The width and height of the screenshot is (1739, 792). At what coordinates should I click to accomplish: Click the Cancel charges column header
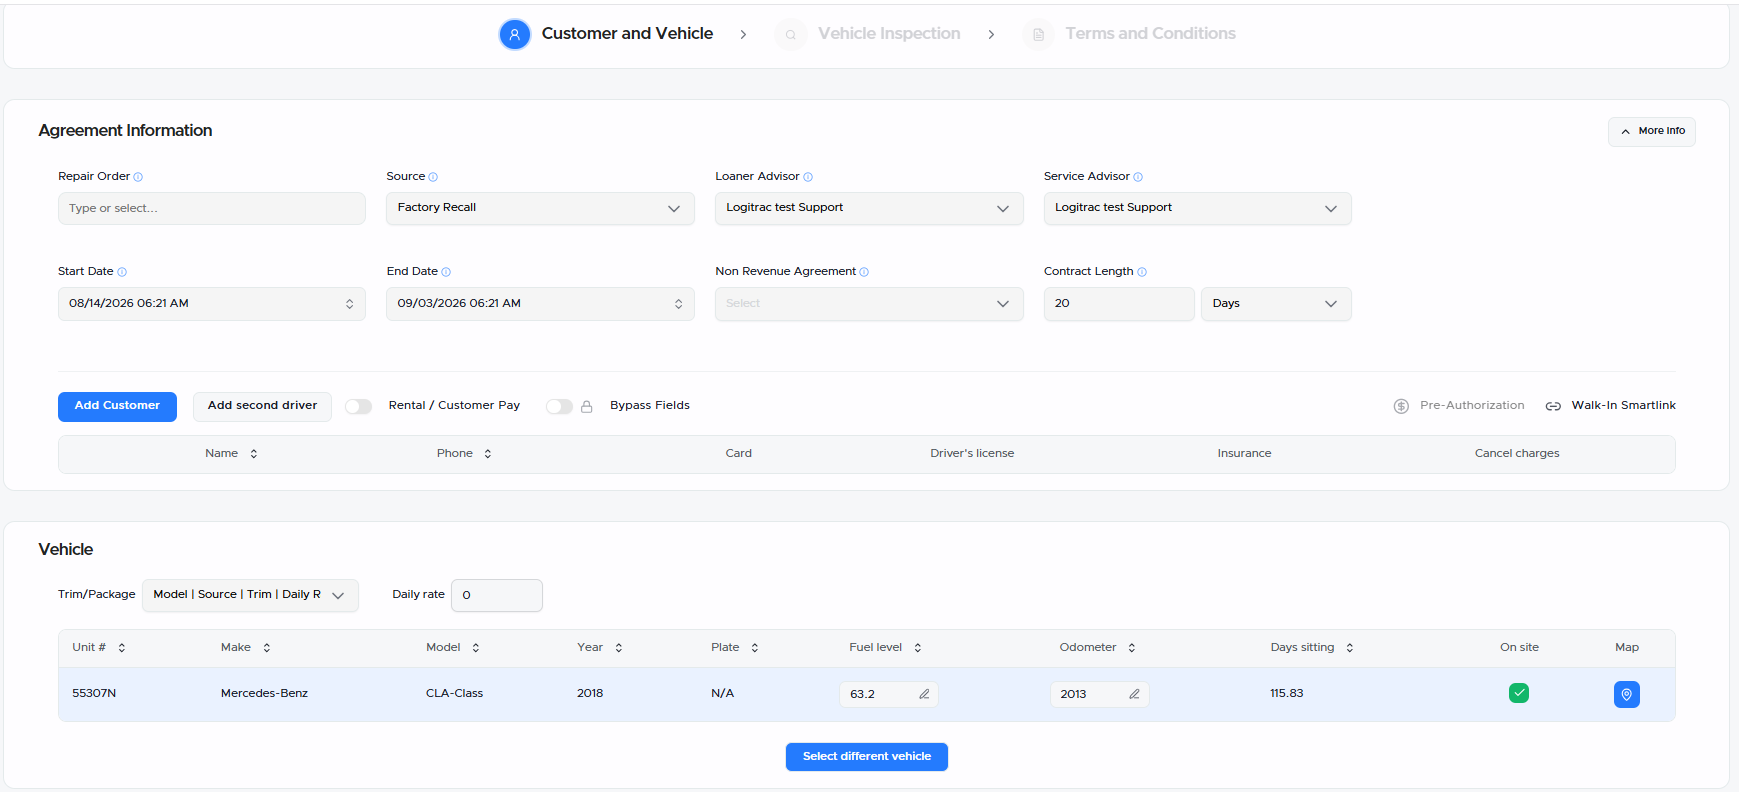pos(1516,454)
